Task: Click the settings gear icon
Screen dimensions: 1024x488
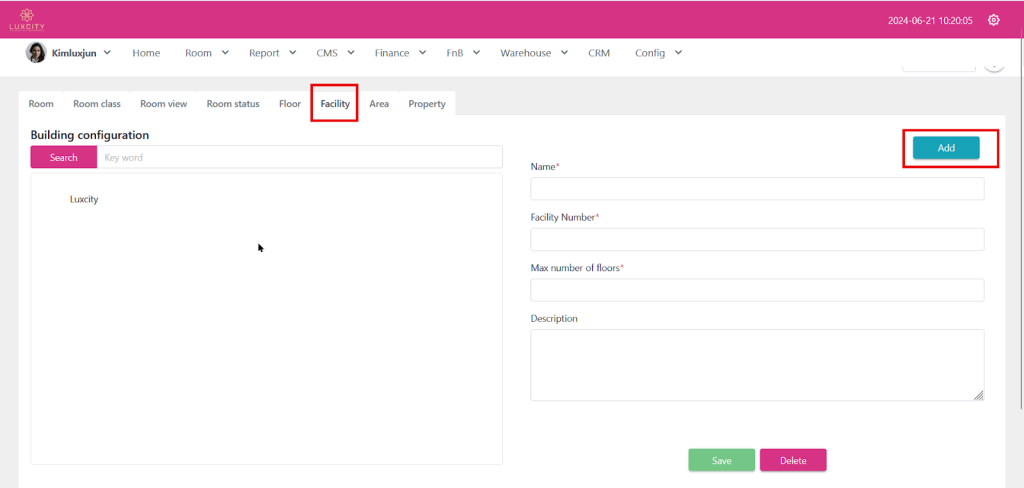Action: 993,20
